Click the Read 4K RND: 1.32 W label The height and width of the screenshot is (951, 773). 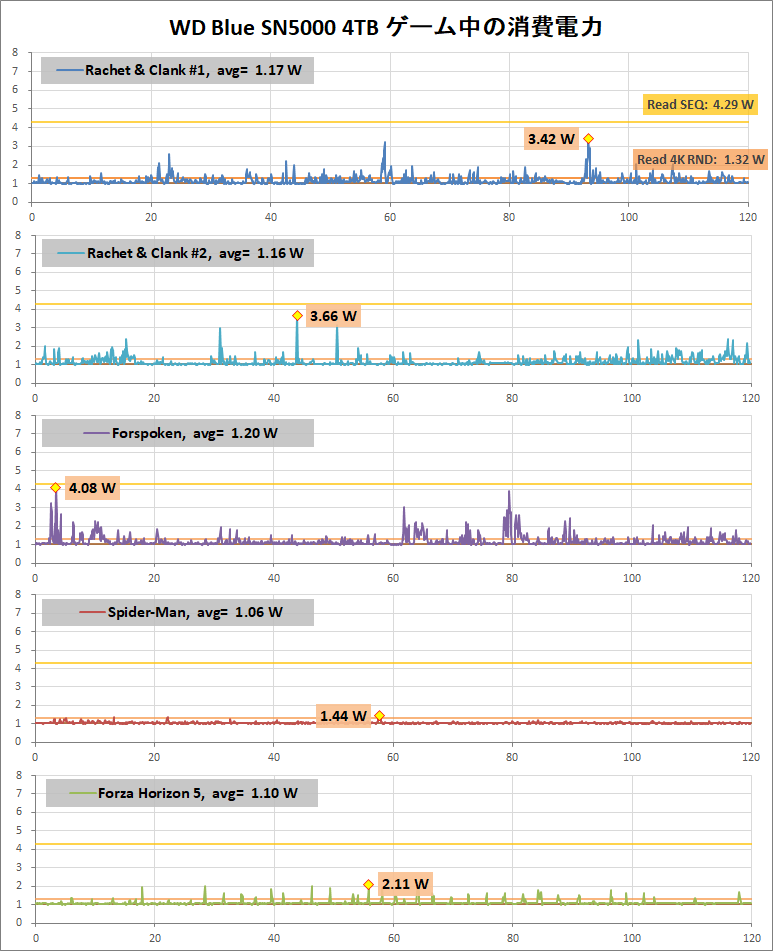(x=700, y=160)
